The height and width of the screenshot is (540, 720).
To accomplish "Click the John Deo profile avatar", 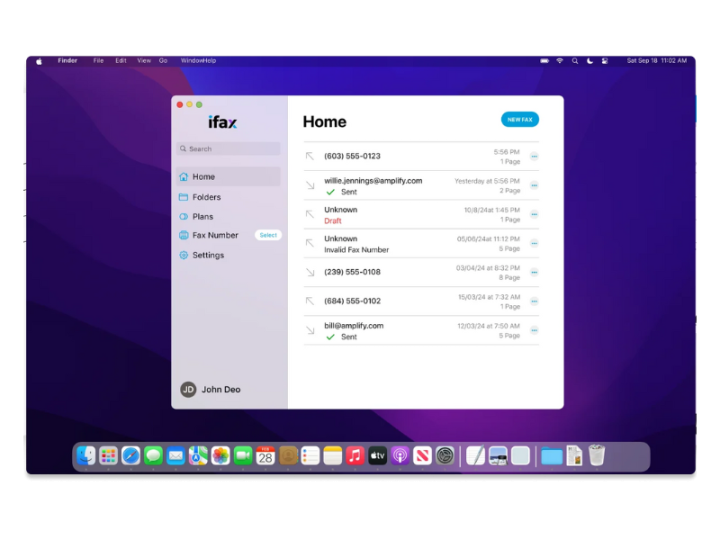I will pos(188,389).
